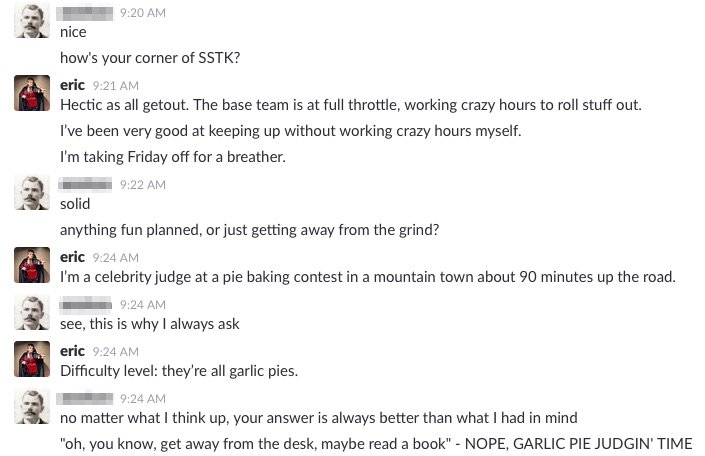Click the eric username above the "Difficulty level" message
This screenshot has width=705, height=456.
(x=72, y=351)
